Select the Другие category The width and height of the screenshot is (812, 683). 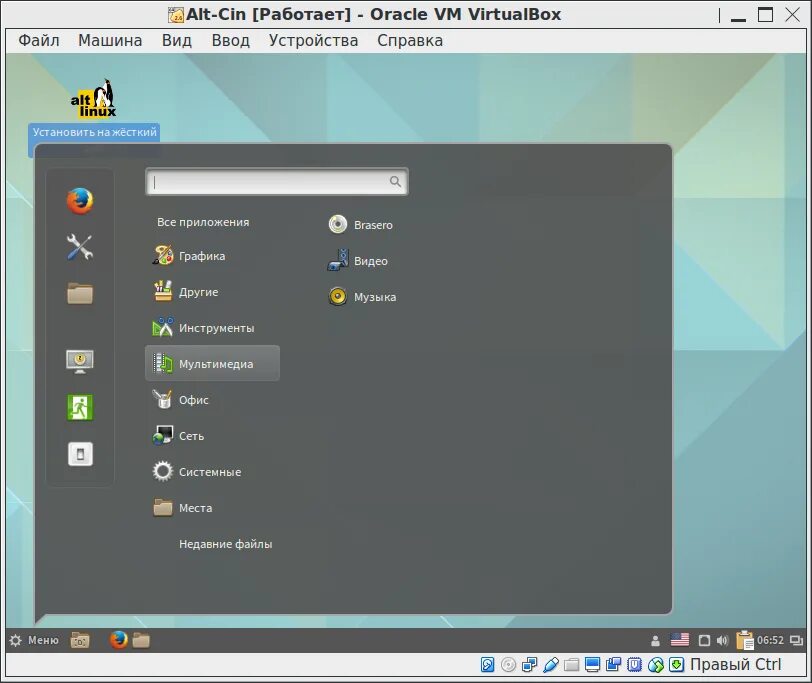click(212, 292)
